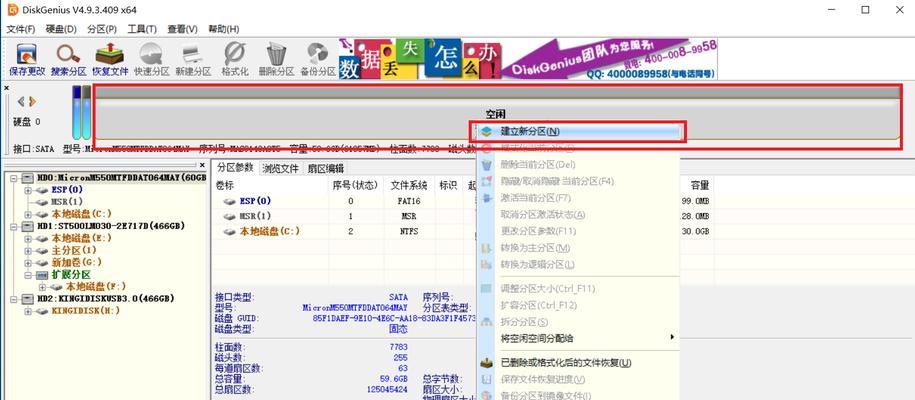Viewport: 915px width, 400px height.
Task: Click the FAT16 cell in the file system column
Action: 408,201
